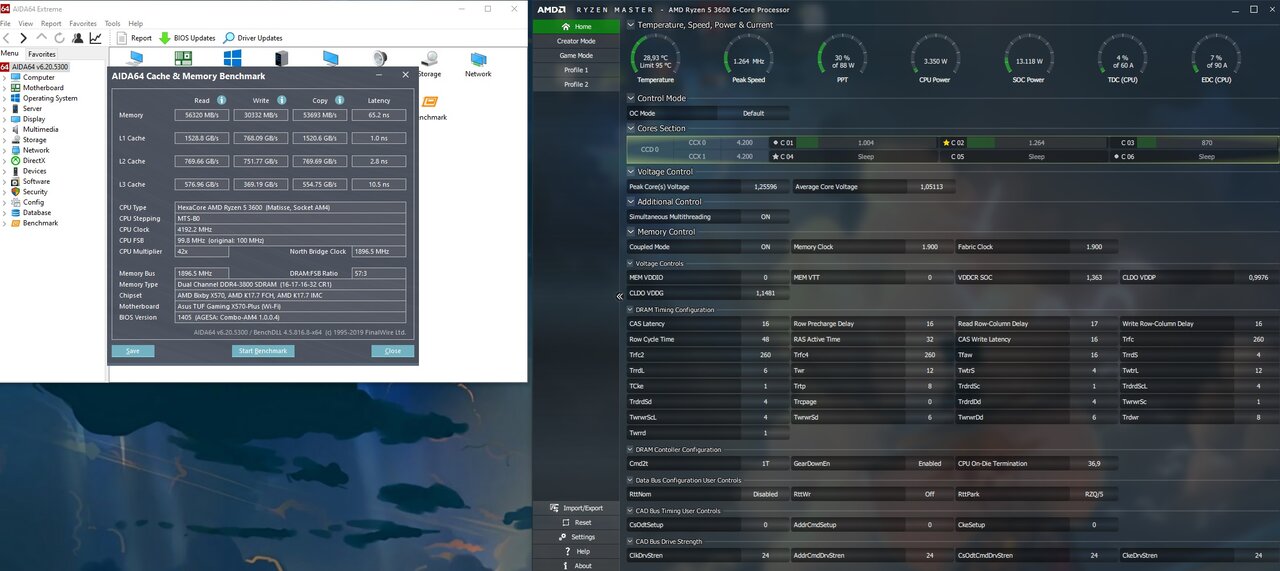Click Save in the benchmark dialog
Viewport: 1280px width, 571px height.
click(x=133, y=351)
